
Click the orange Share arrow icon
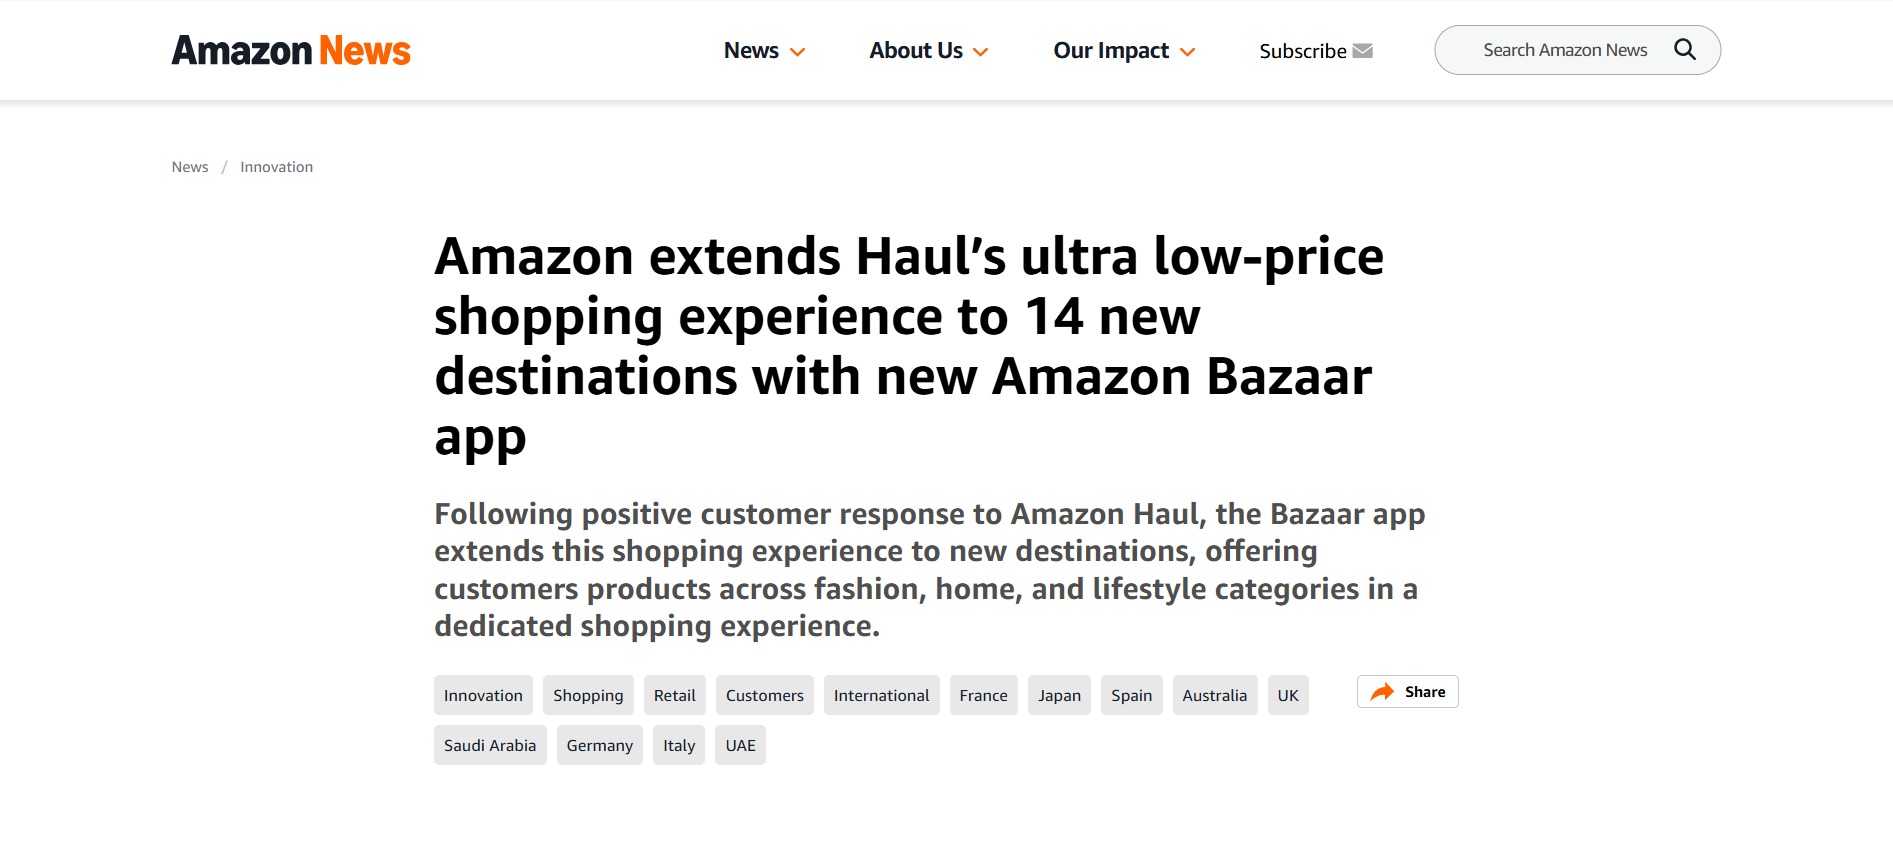point(1382,692)
